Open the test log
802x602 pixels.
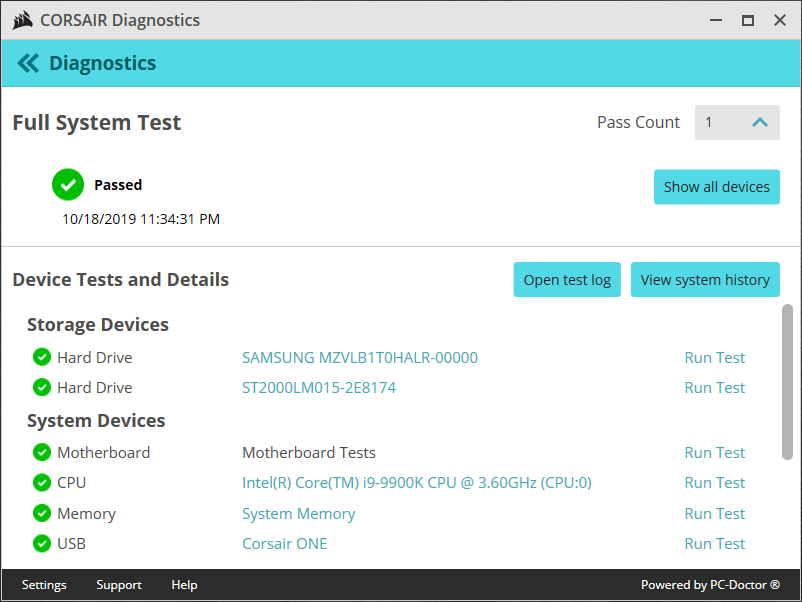pyautogui.click(x=567, y=280)
